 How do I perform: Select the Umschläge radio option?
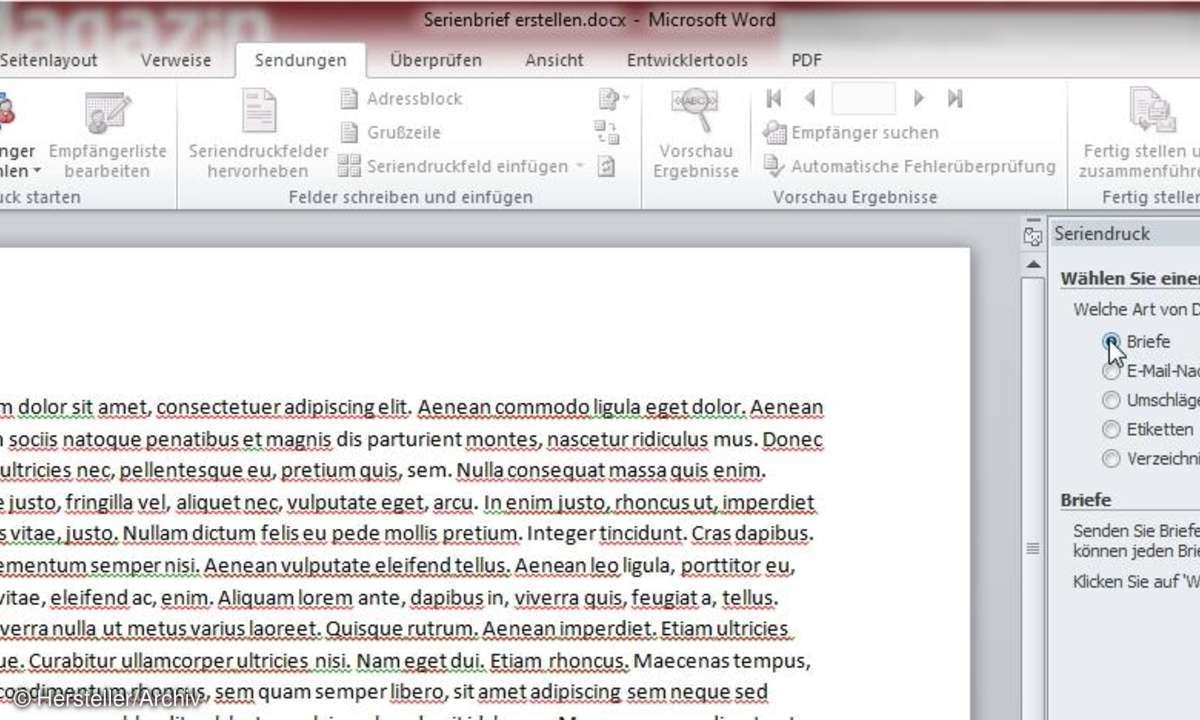point(1111,400)
